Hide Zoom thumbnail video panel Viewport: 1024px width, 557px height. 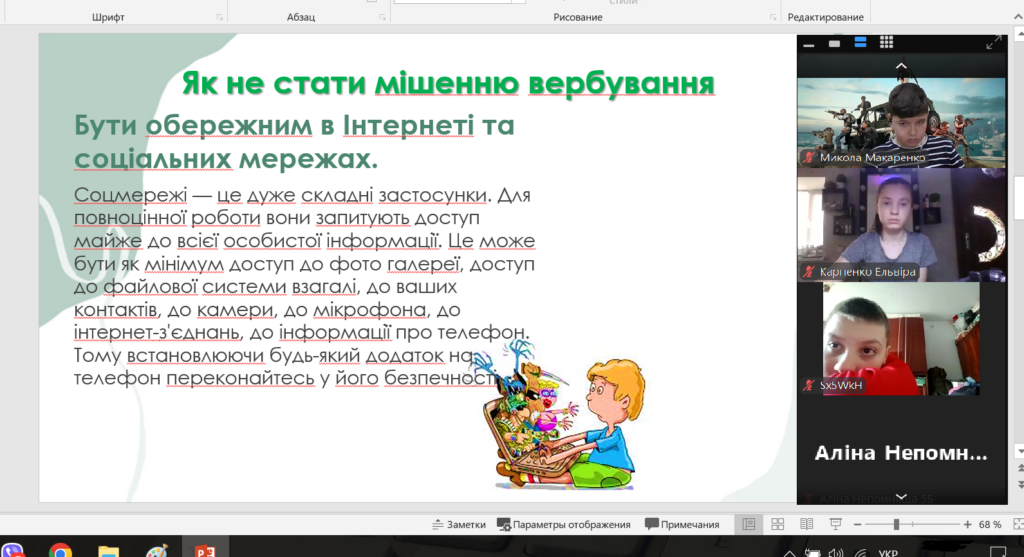(x=808, y=44)
